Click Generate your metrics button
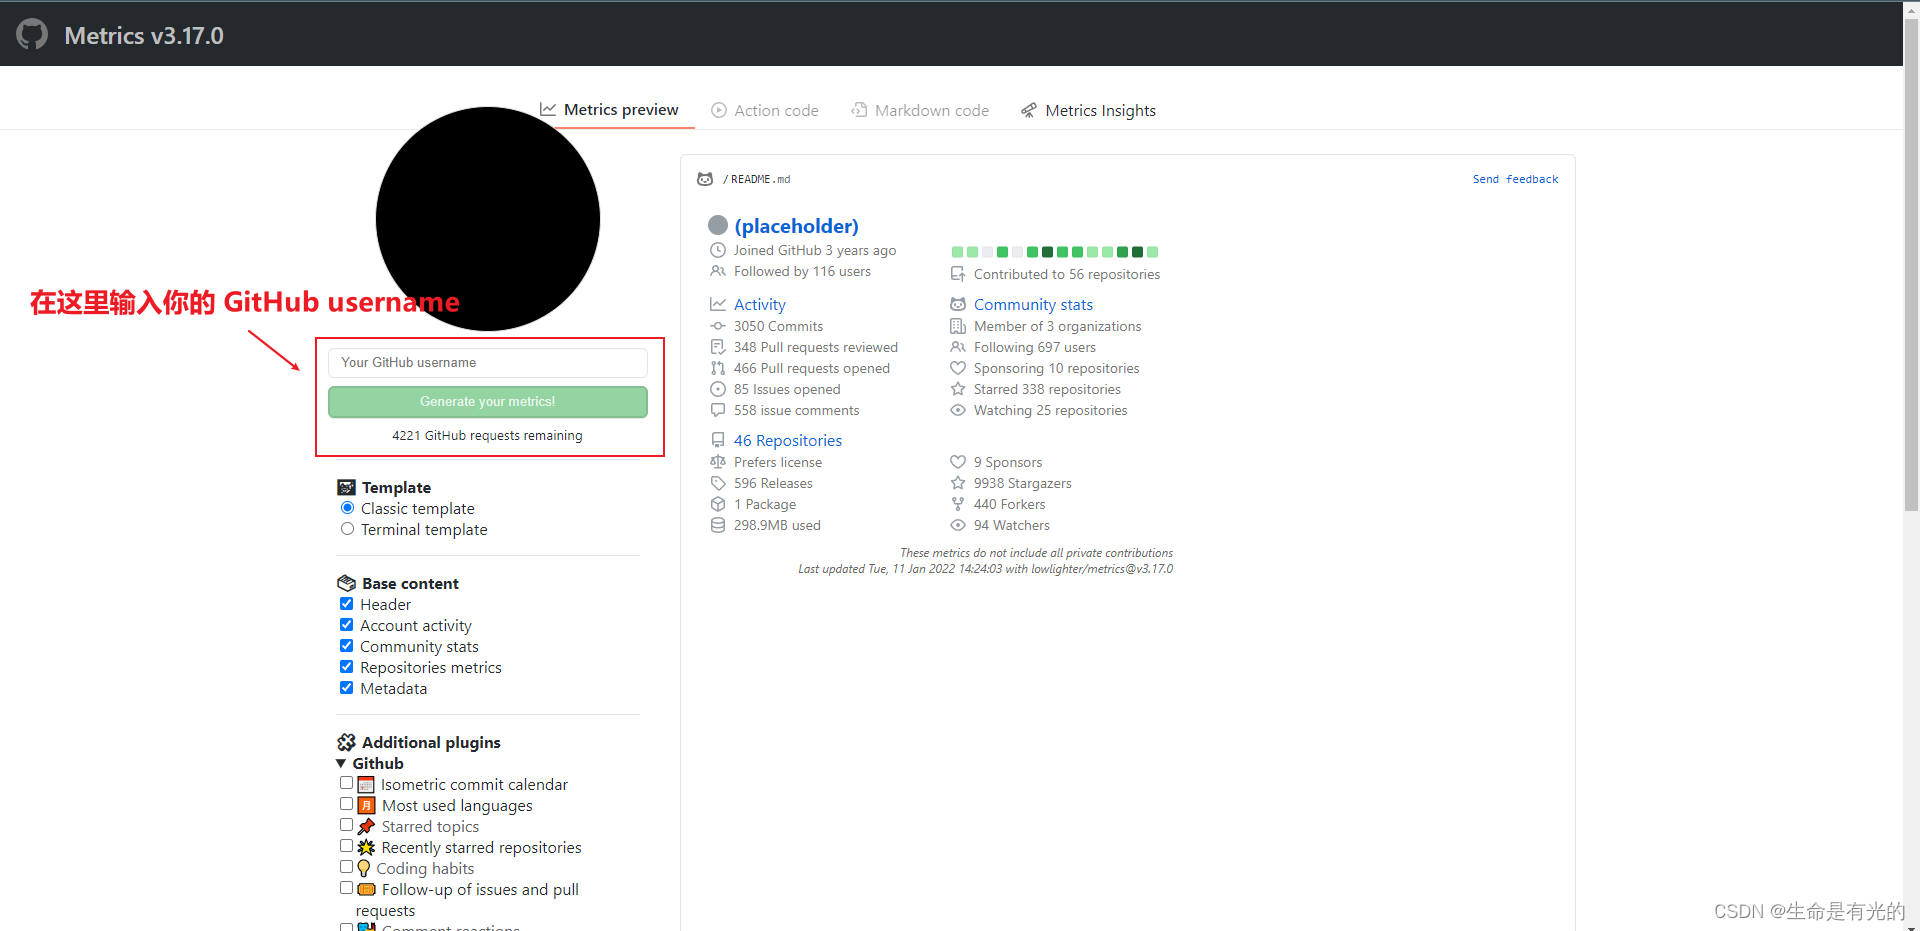The height and width of the screenshot is (931, 1920). click(x=488, y=401)
